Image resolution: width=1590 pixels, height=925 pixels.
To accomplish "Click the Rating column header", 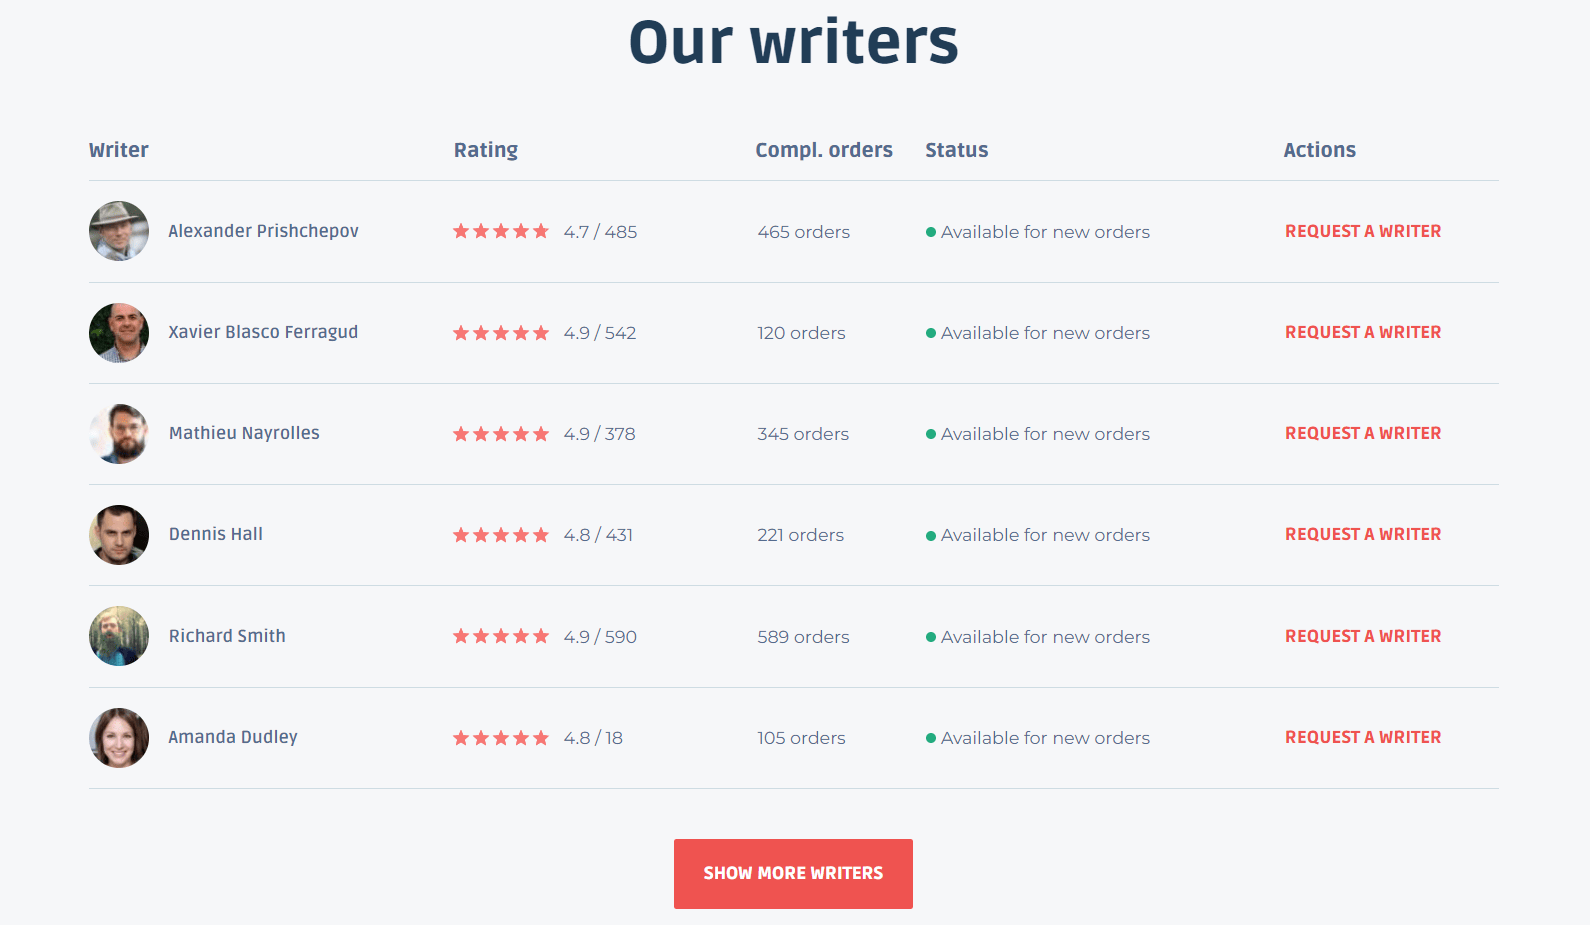I will point(486,150).
